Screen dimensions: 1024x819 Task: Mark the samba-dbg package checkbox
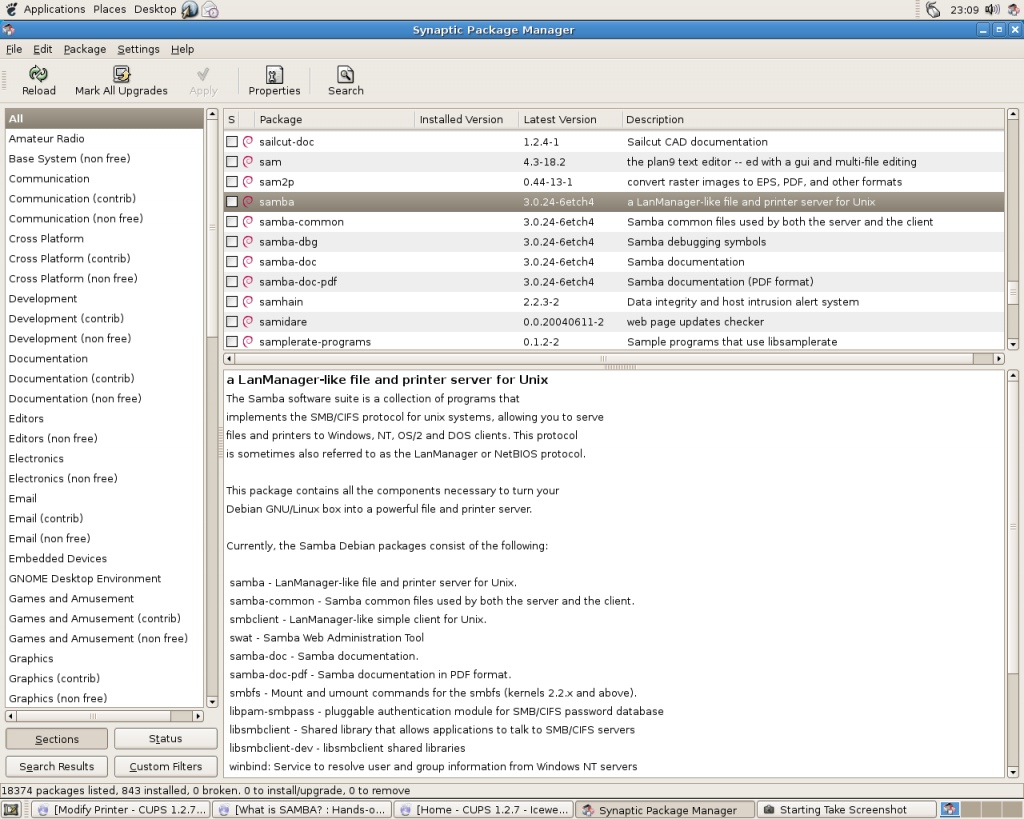pyautogui.click(x=232, y=242)
